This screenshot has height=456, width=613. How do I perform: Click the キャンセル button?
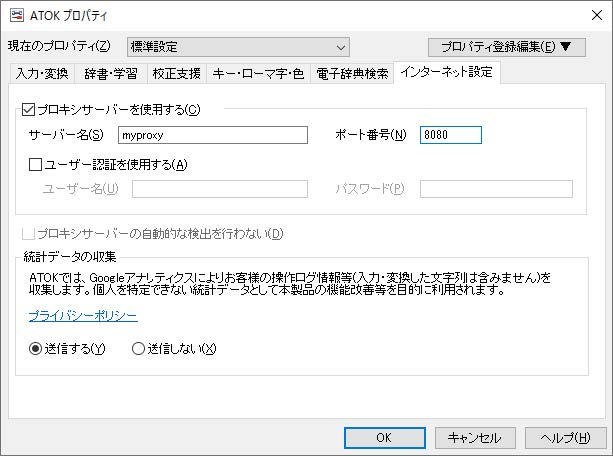(x=475, y=438)
